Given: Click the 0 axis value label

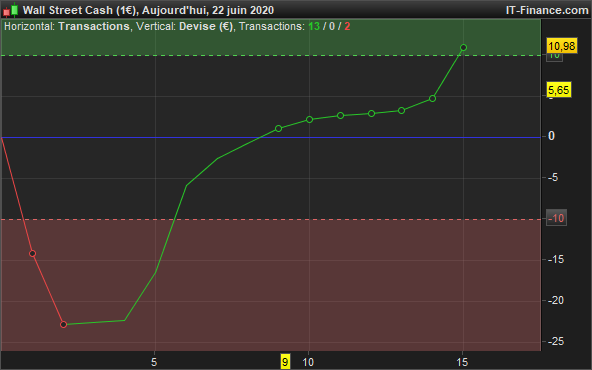Looking at the screenshot, I should click(551, 136).
